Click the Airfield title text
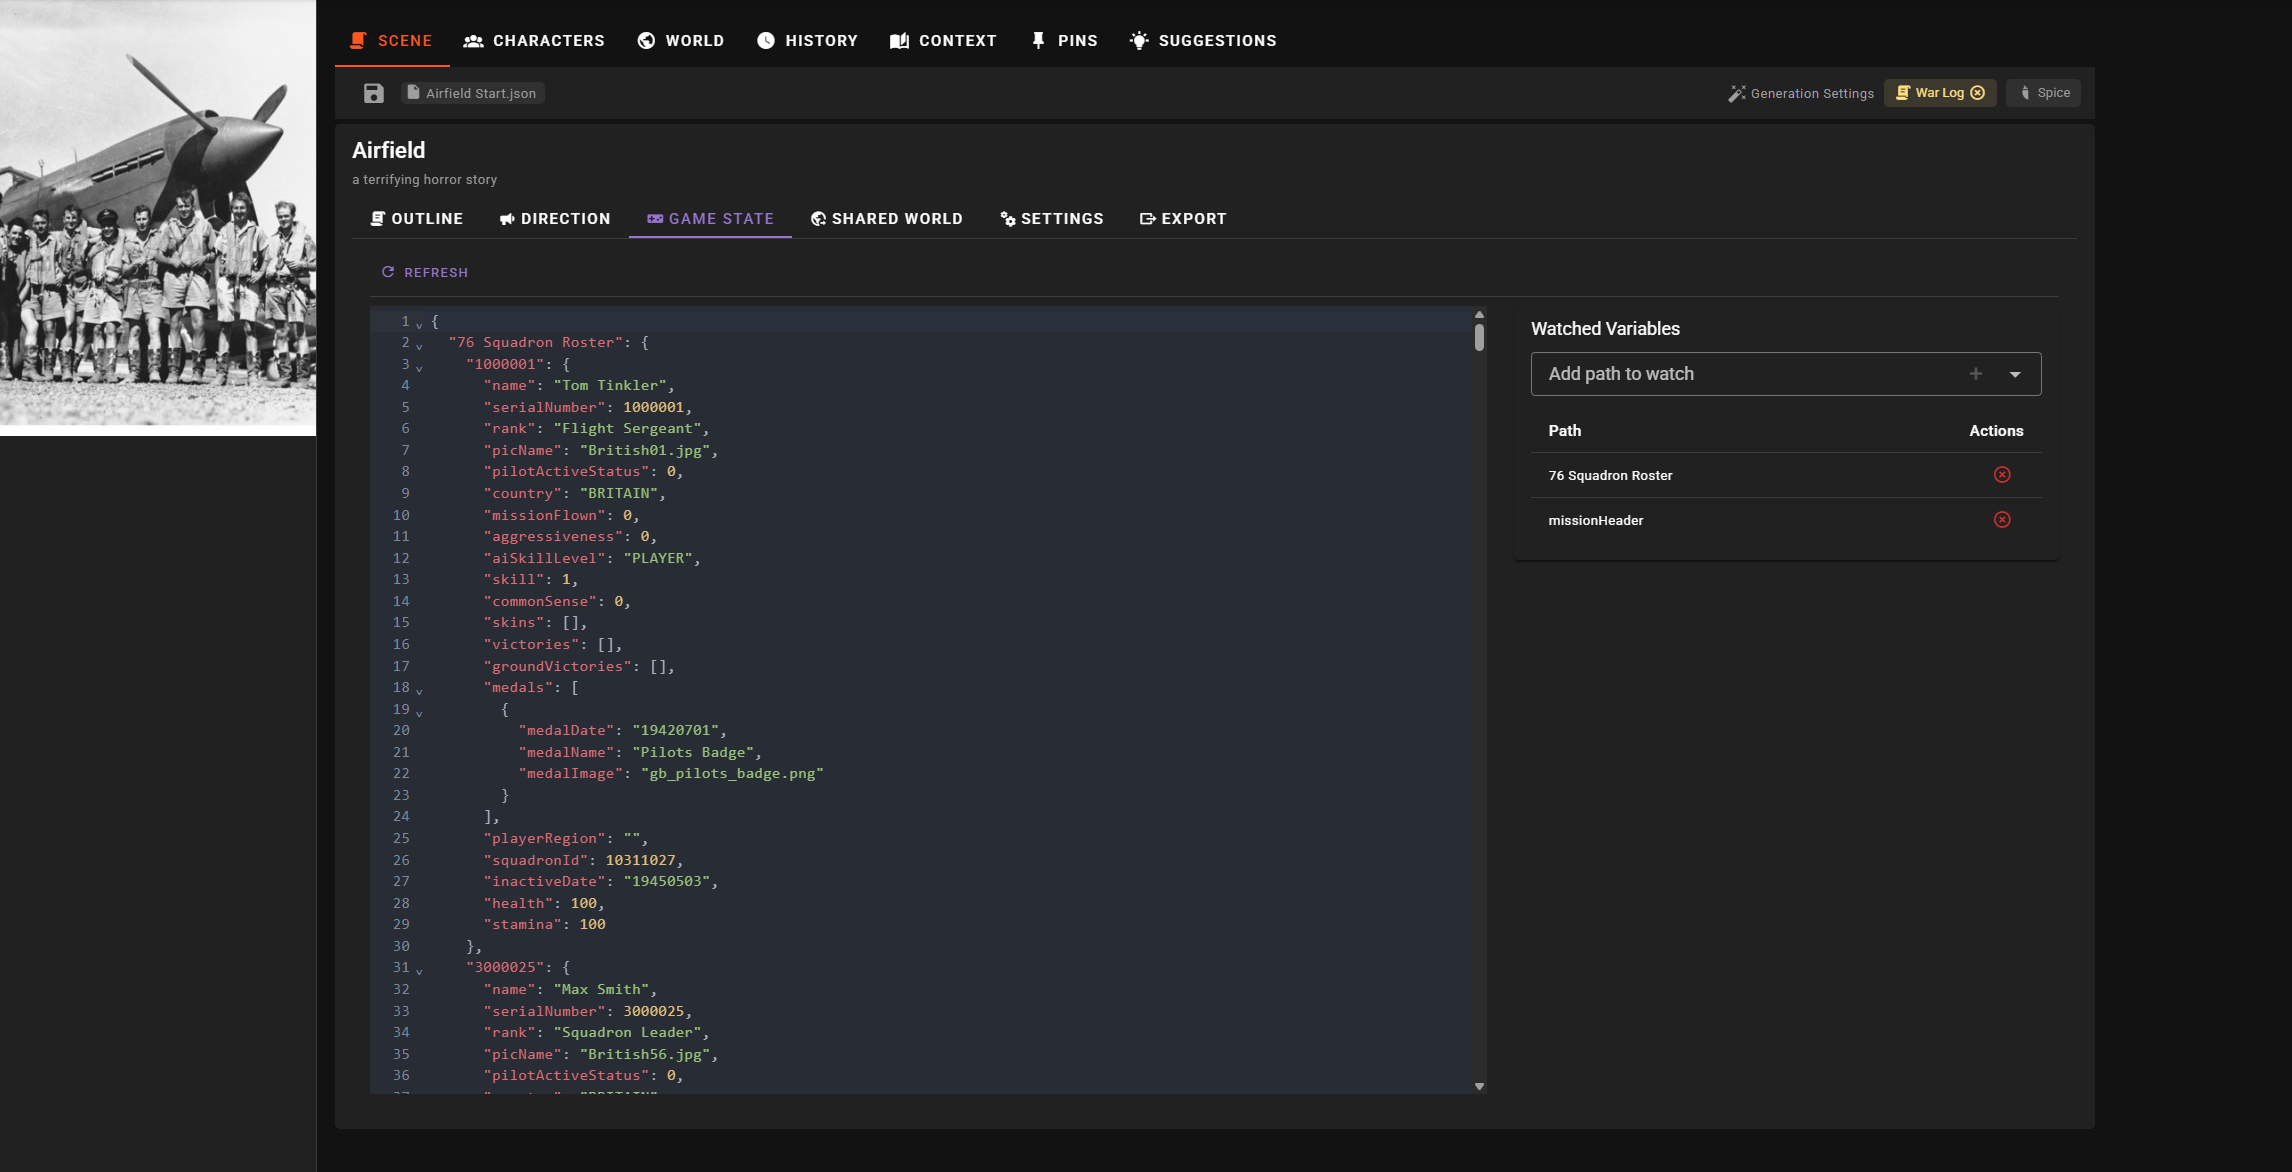 (388, 150)
